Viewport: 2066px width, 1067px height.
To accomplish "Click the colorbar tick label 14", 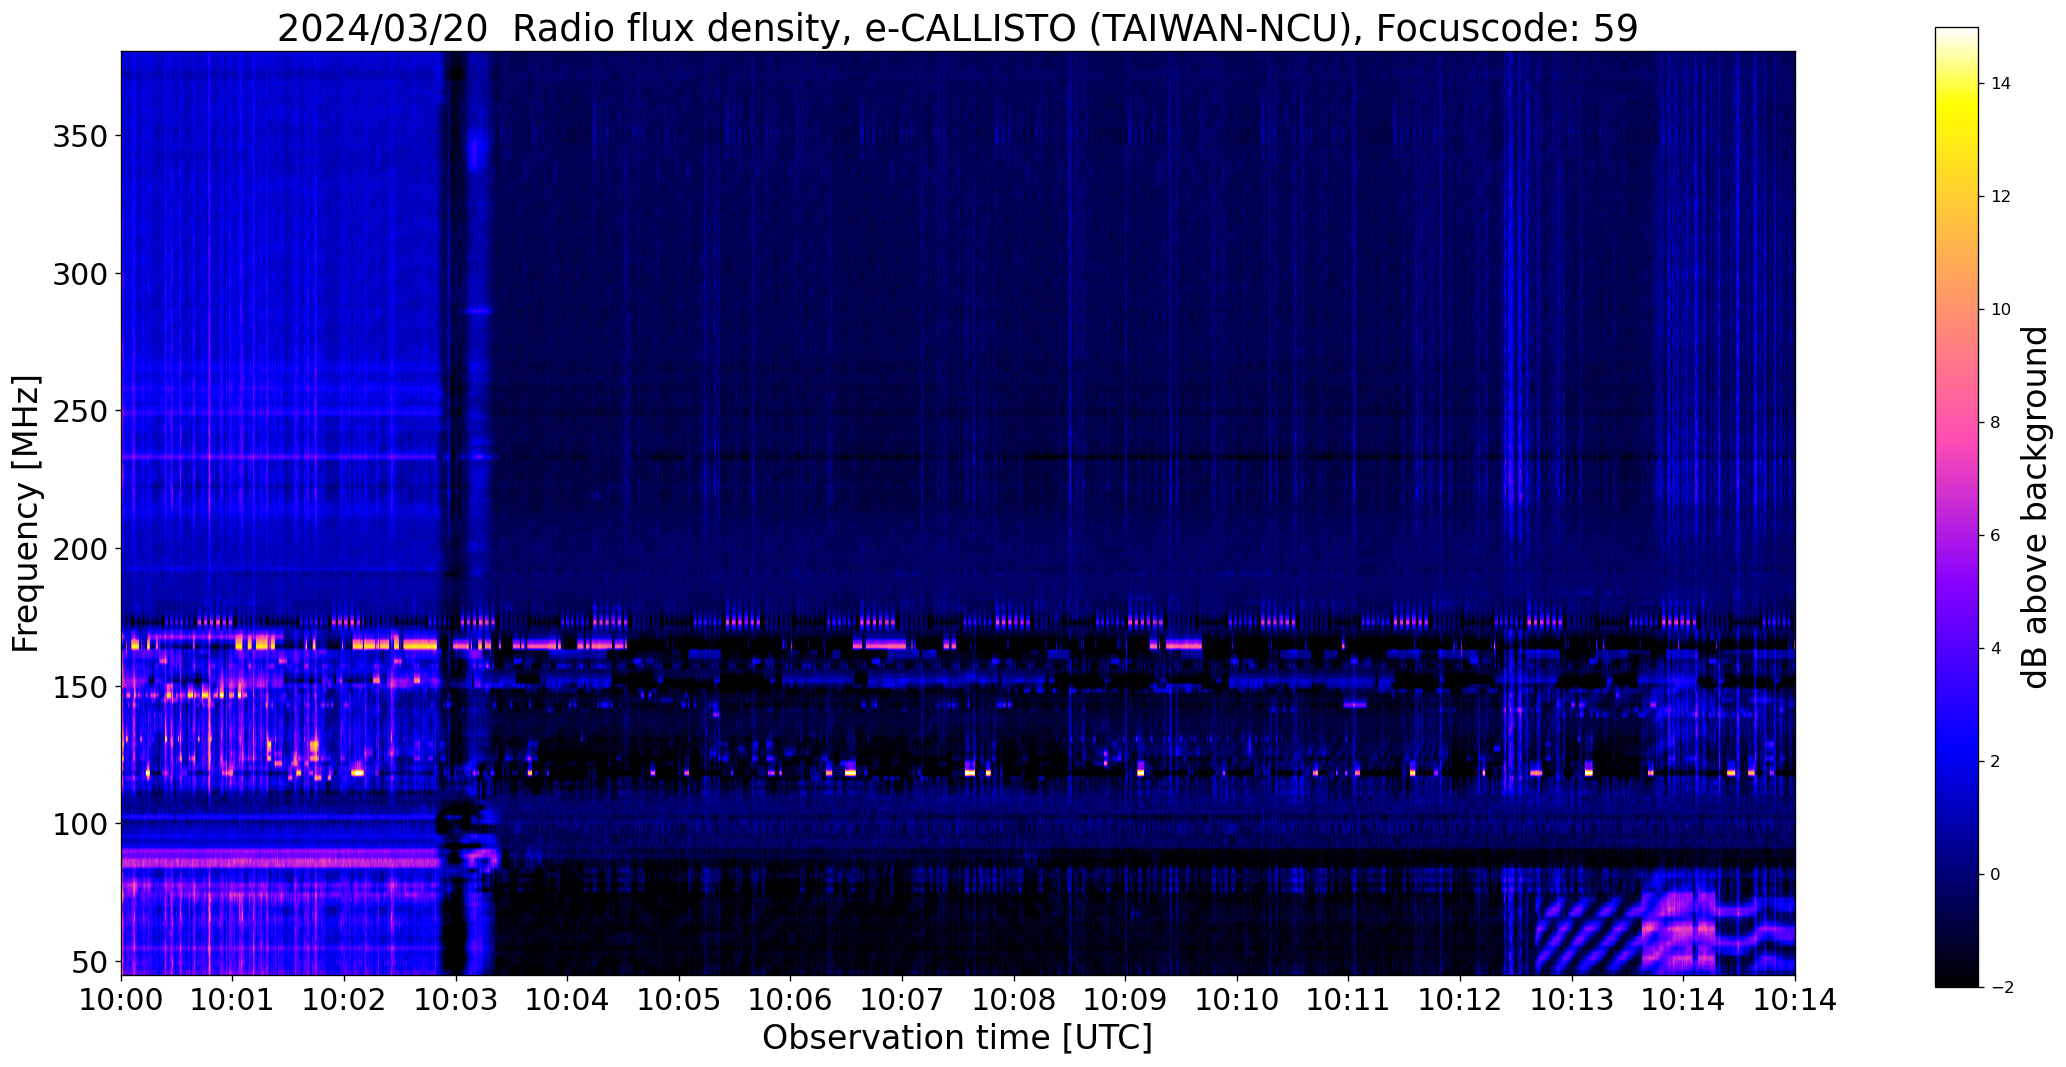I will pyautogui.click(x=2000, y=83).
